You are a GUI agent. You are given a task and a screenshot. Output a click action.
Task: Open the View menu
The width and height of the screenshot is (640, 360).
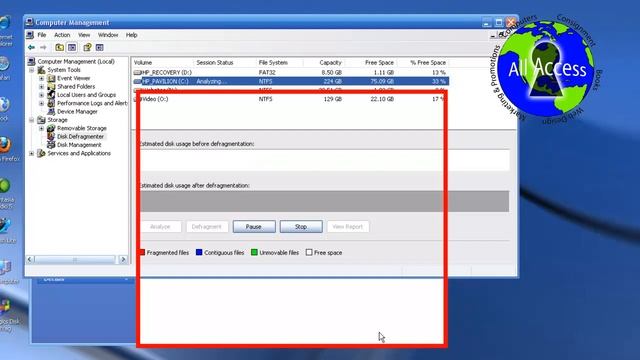[x=84, y=35]
